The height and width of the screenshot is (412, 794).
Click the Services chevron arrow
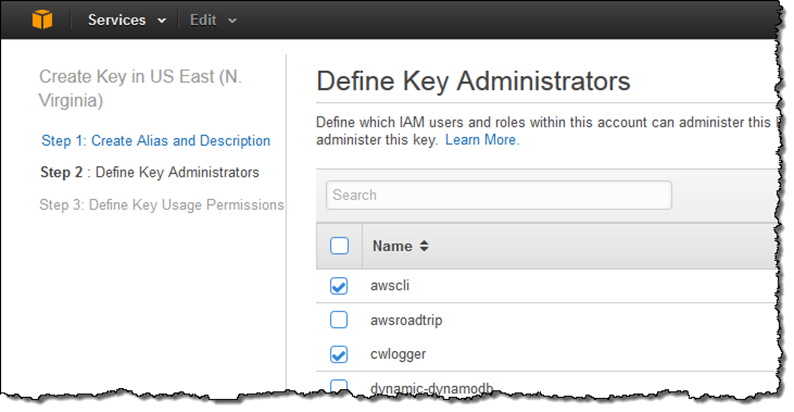[x=162, y=21]
